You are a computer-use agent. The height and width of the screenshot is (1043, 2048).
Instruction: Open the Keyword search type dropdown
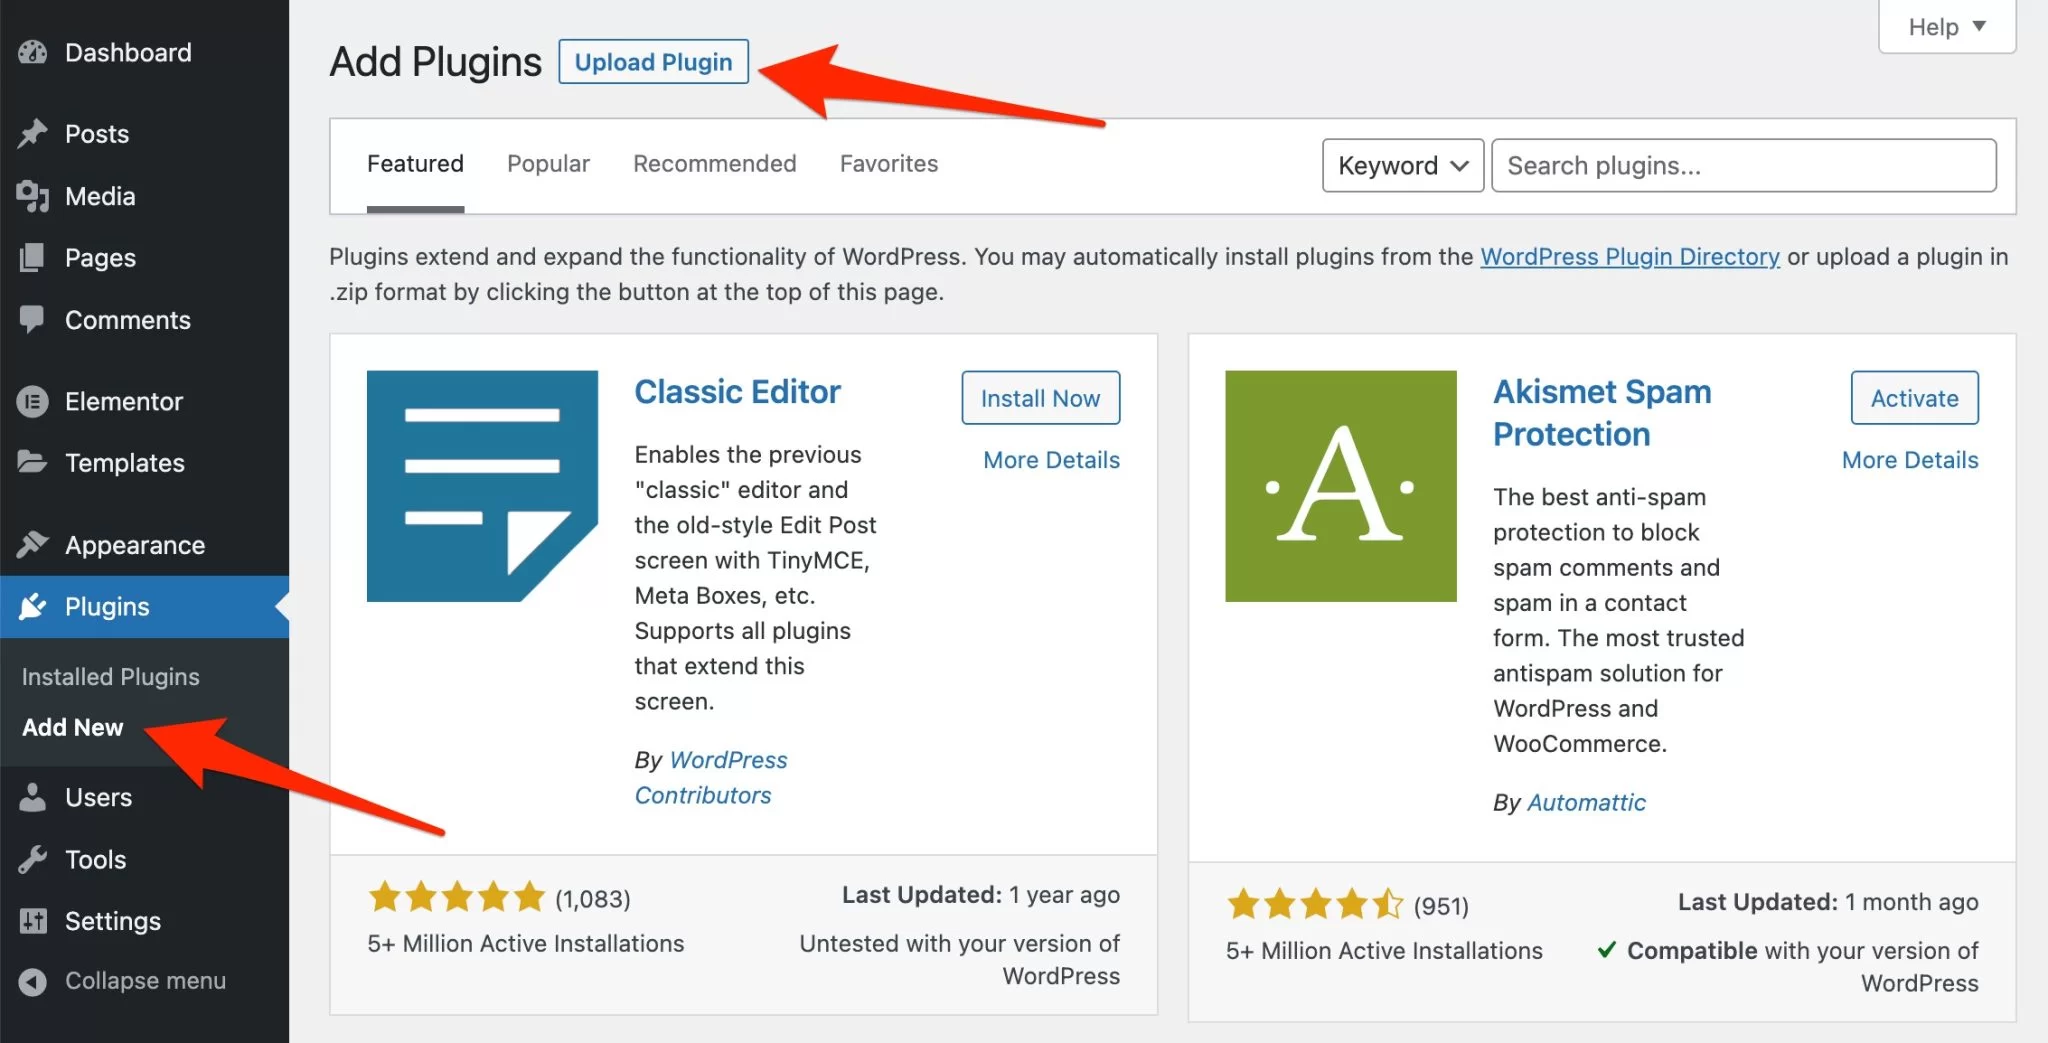point(1402,165)
